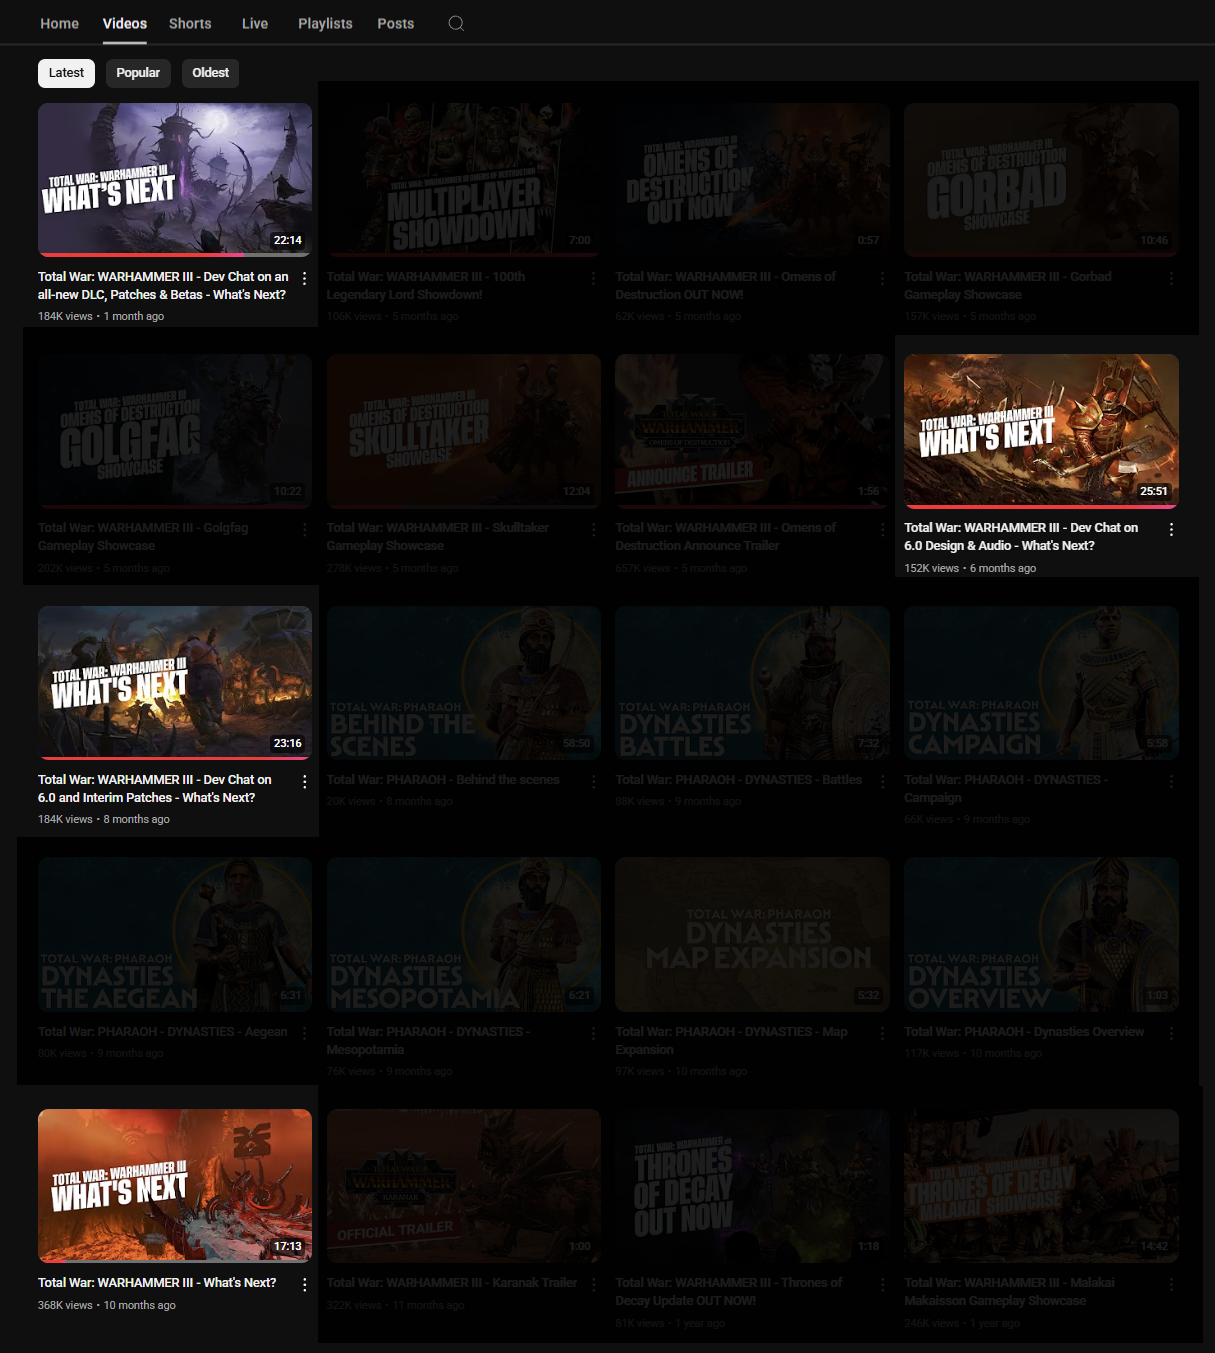Image resolution: width=1215 pixels, height=1353 pixels.
Task: Sort videos by Latest
Action: pos(66,73)
